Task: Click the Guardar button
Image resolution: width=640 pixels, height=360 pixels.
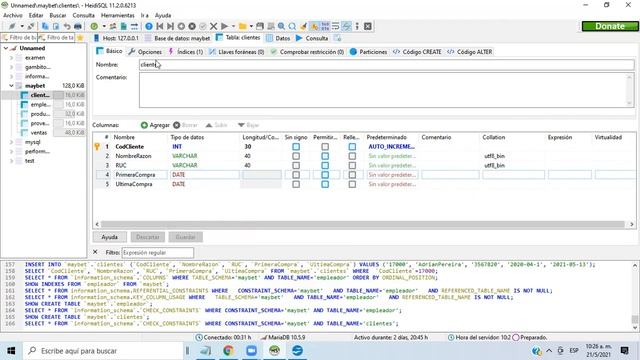Action: click(x=185, y=237)
